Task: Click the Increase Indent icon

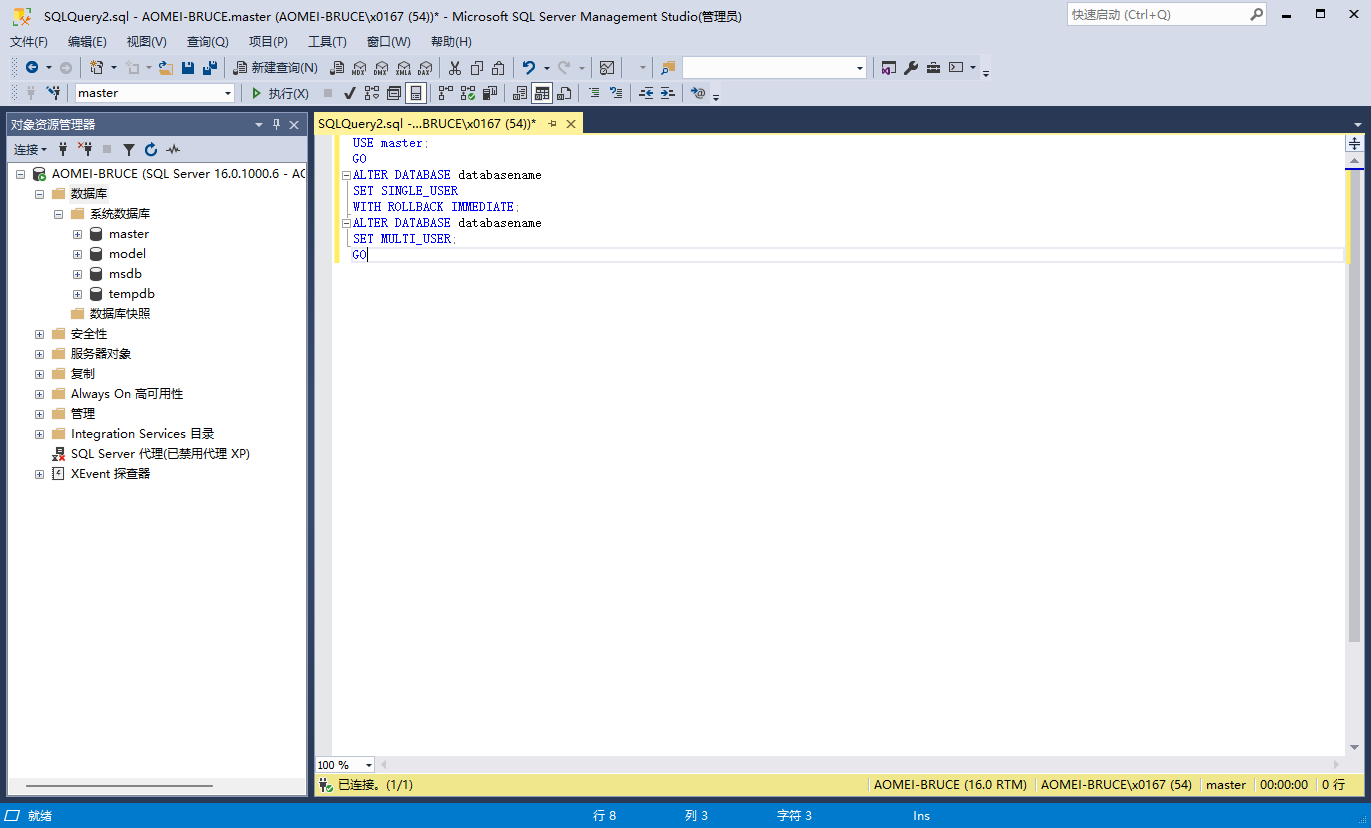Action: point(668,93)
